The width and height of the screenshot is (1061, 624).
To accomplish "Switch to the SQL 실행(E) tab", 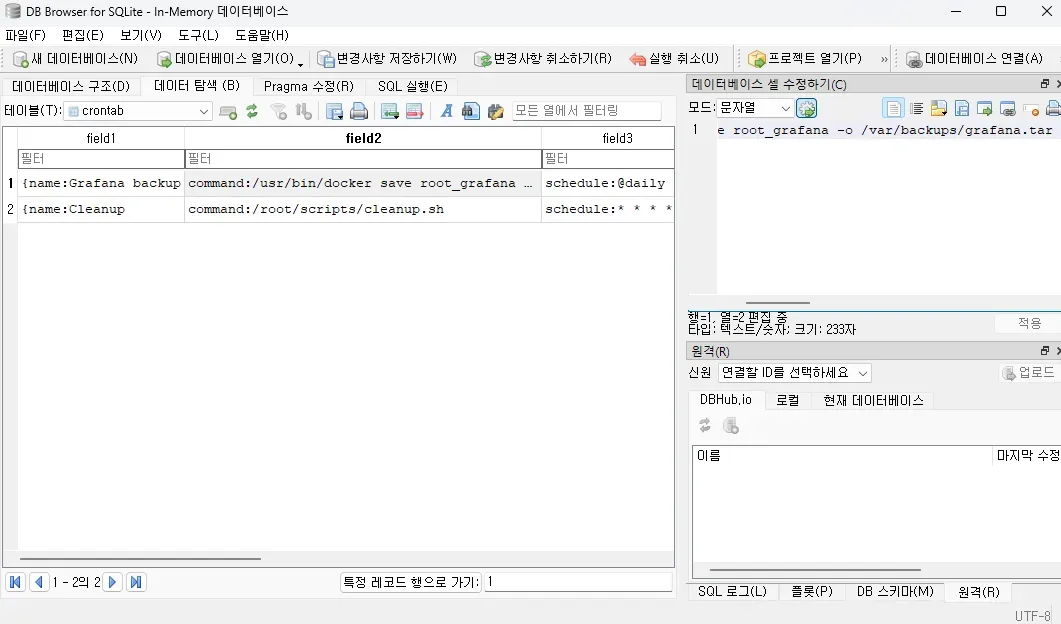I will tap(412, 86).
